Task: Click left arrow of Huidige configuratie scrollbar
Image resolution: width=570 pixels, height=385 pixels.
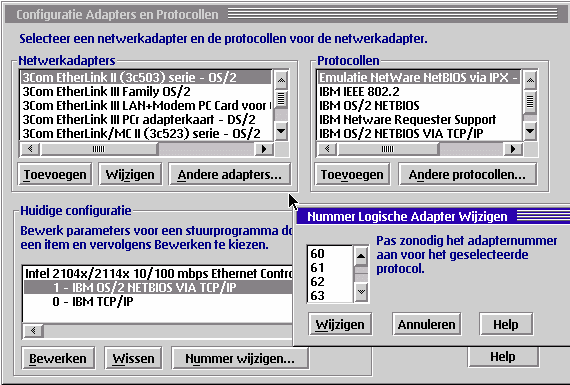Action: tap(33, 330)
